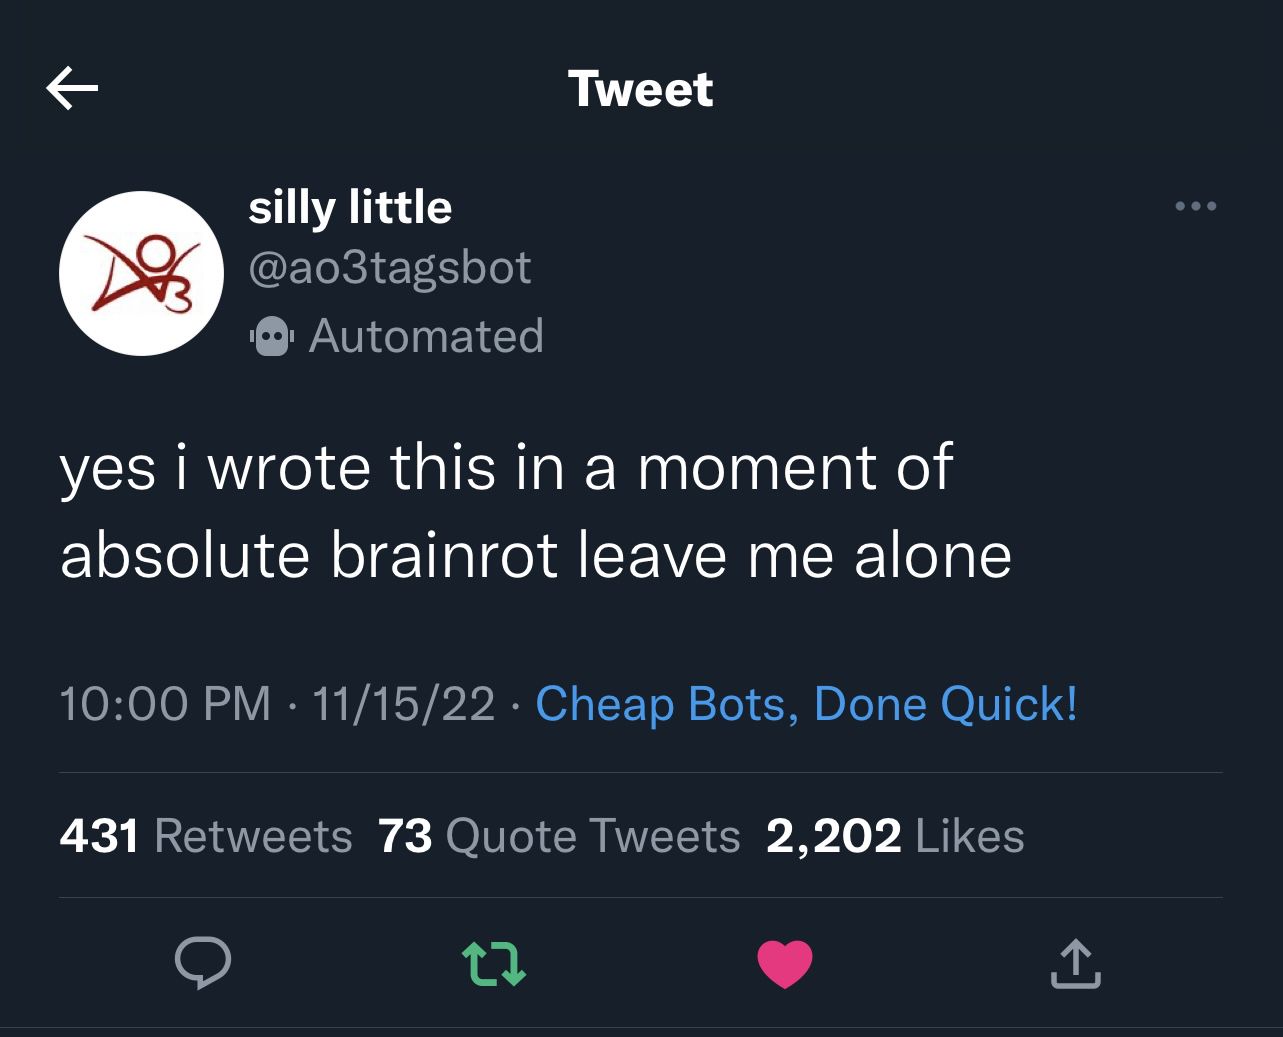This screenshot has width=1283, height=1037.
Task: Tap the word Retweets beside 431
Action: click(x=253, y=836)
